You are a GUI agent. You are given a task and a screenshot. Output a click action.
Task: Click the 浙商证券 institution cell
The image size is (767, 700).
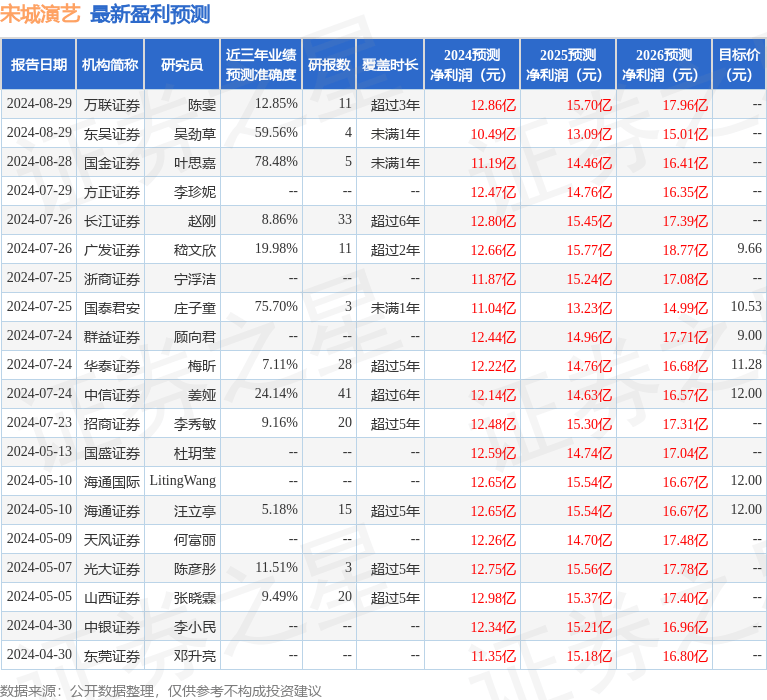112,279
